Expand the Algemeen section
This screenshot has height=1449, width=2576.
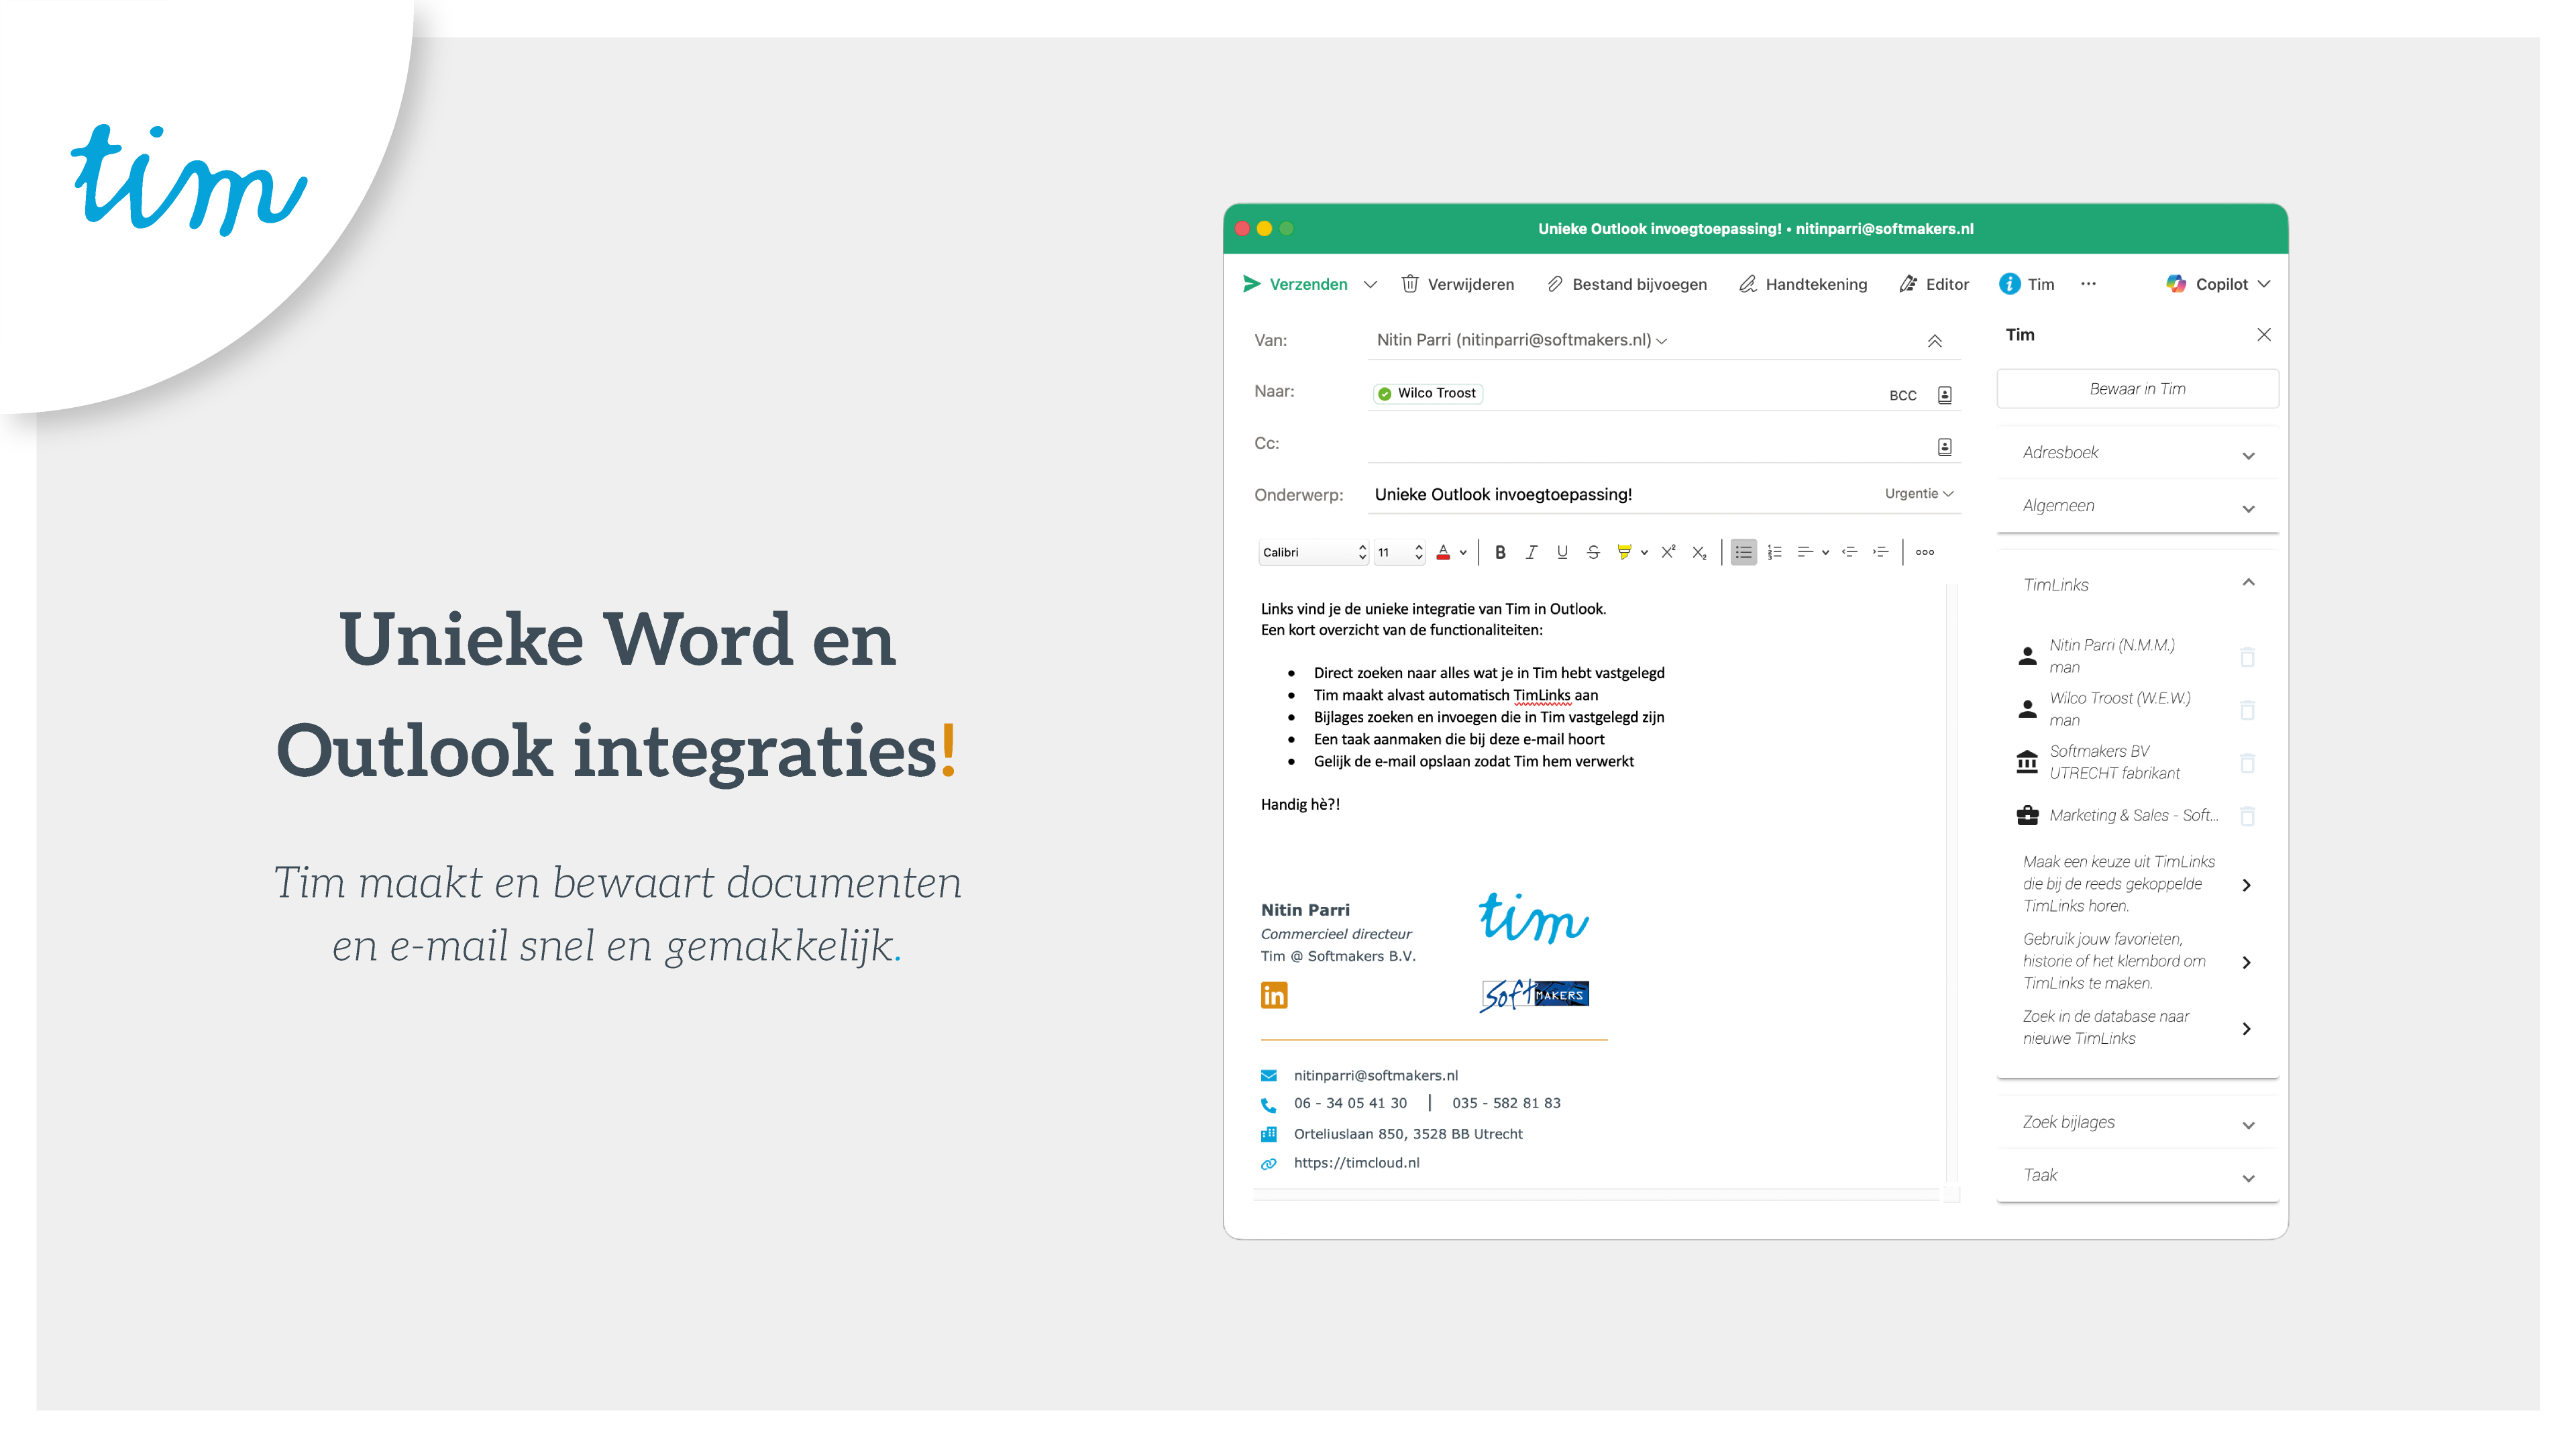[x=2137, y=506]
